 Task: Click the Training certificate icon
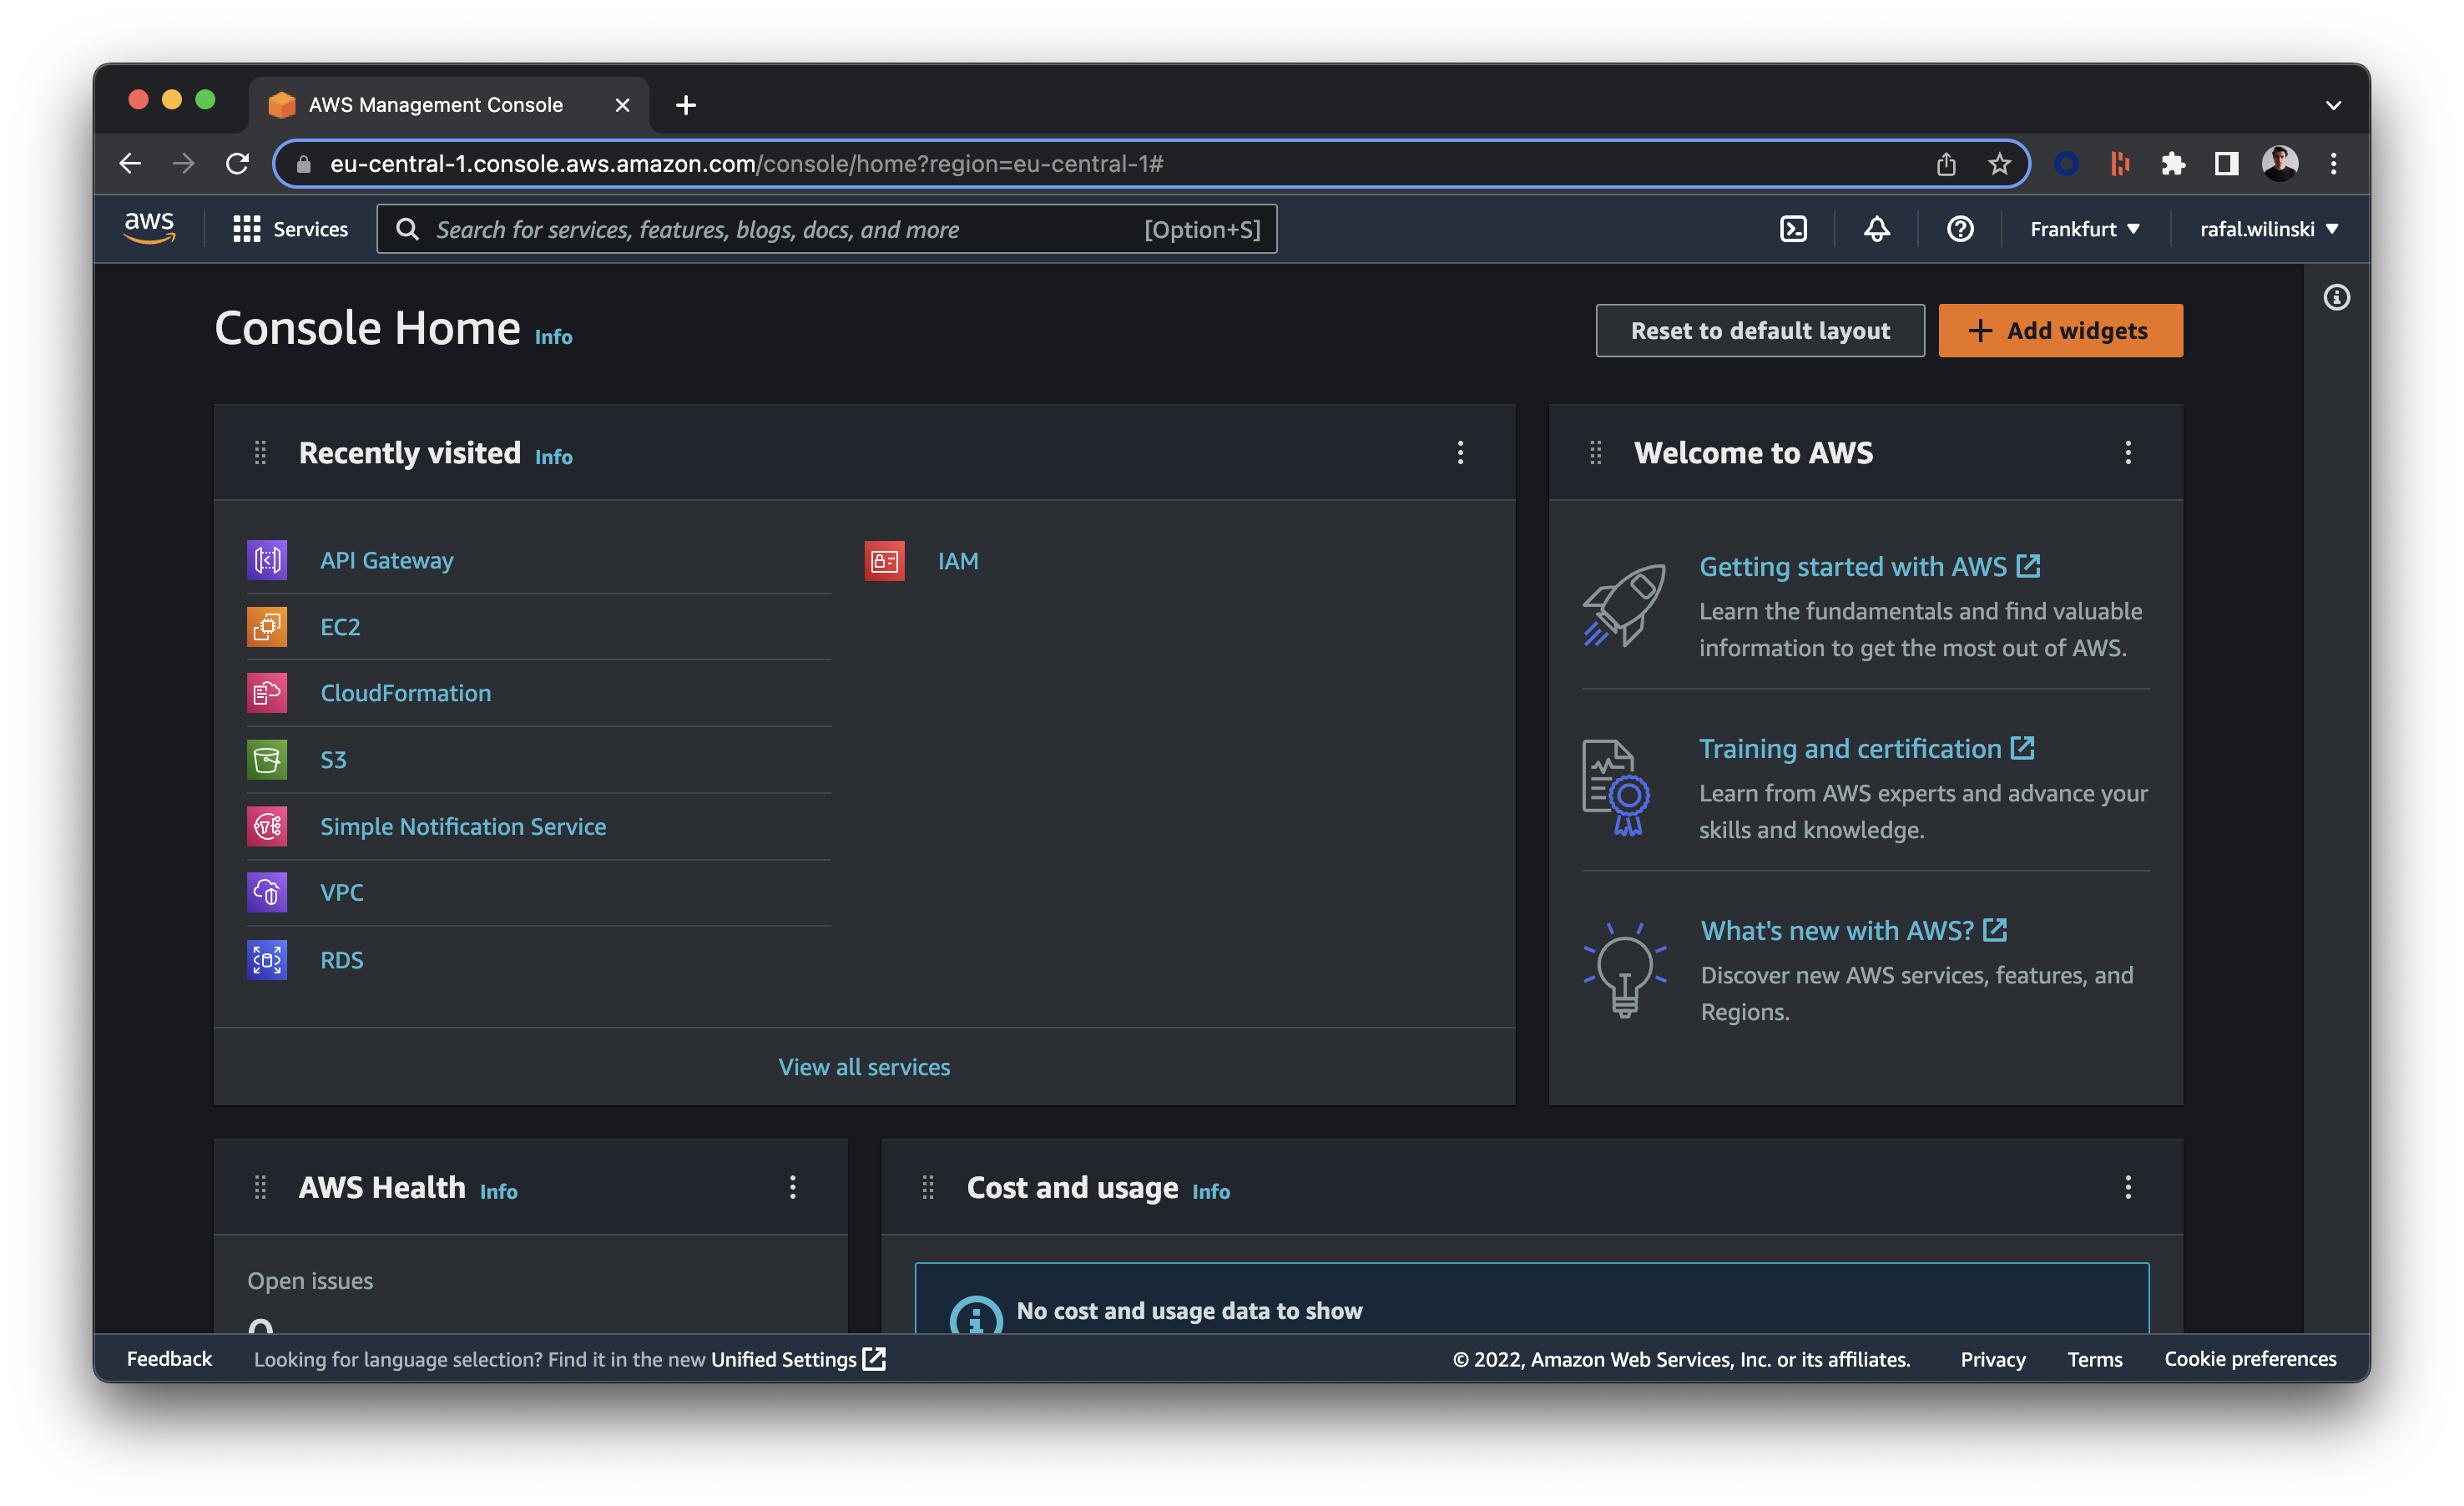tap(1616, 788)
